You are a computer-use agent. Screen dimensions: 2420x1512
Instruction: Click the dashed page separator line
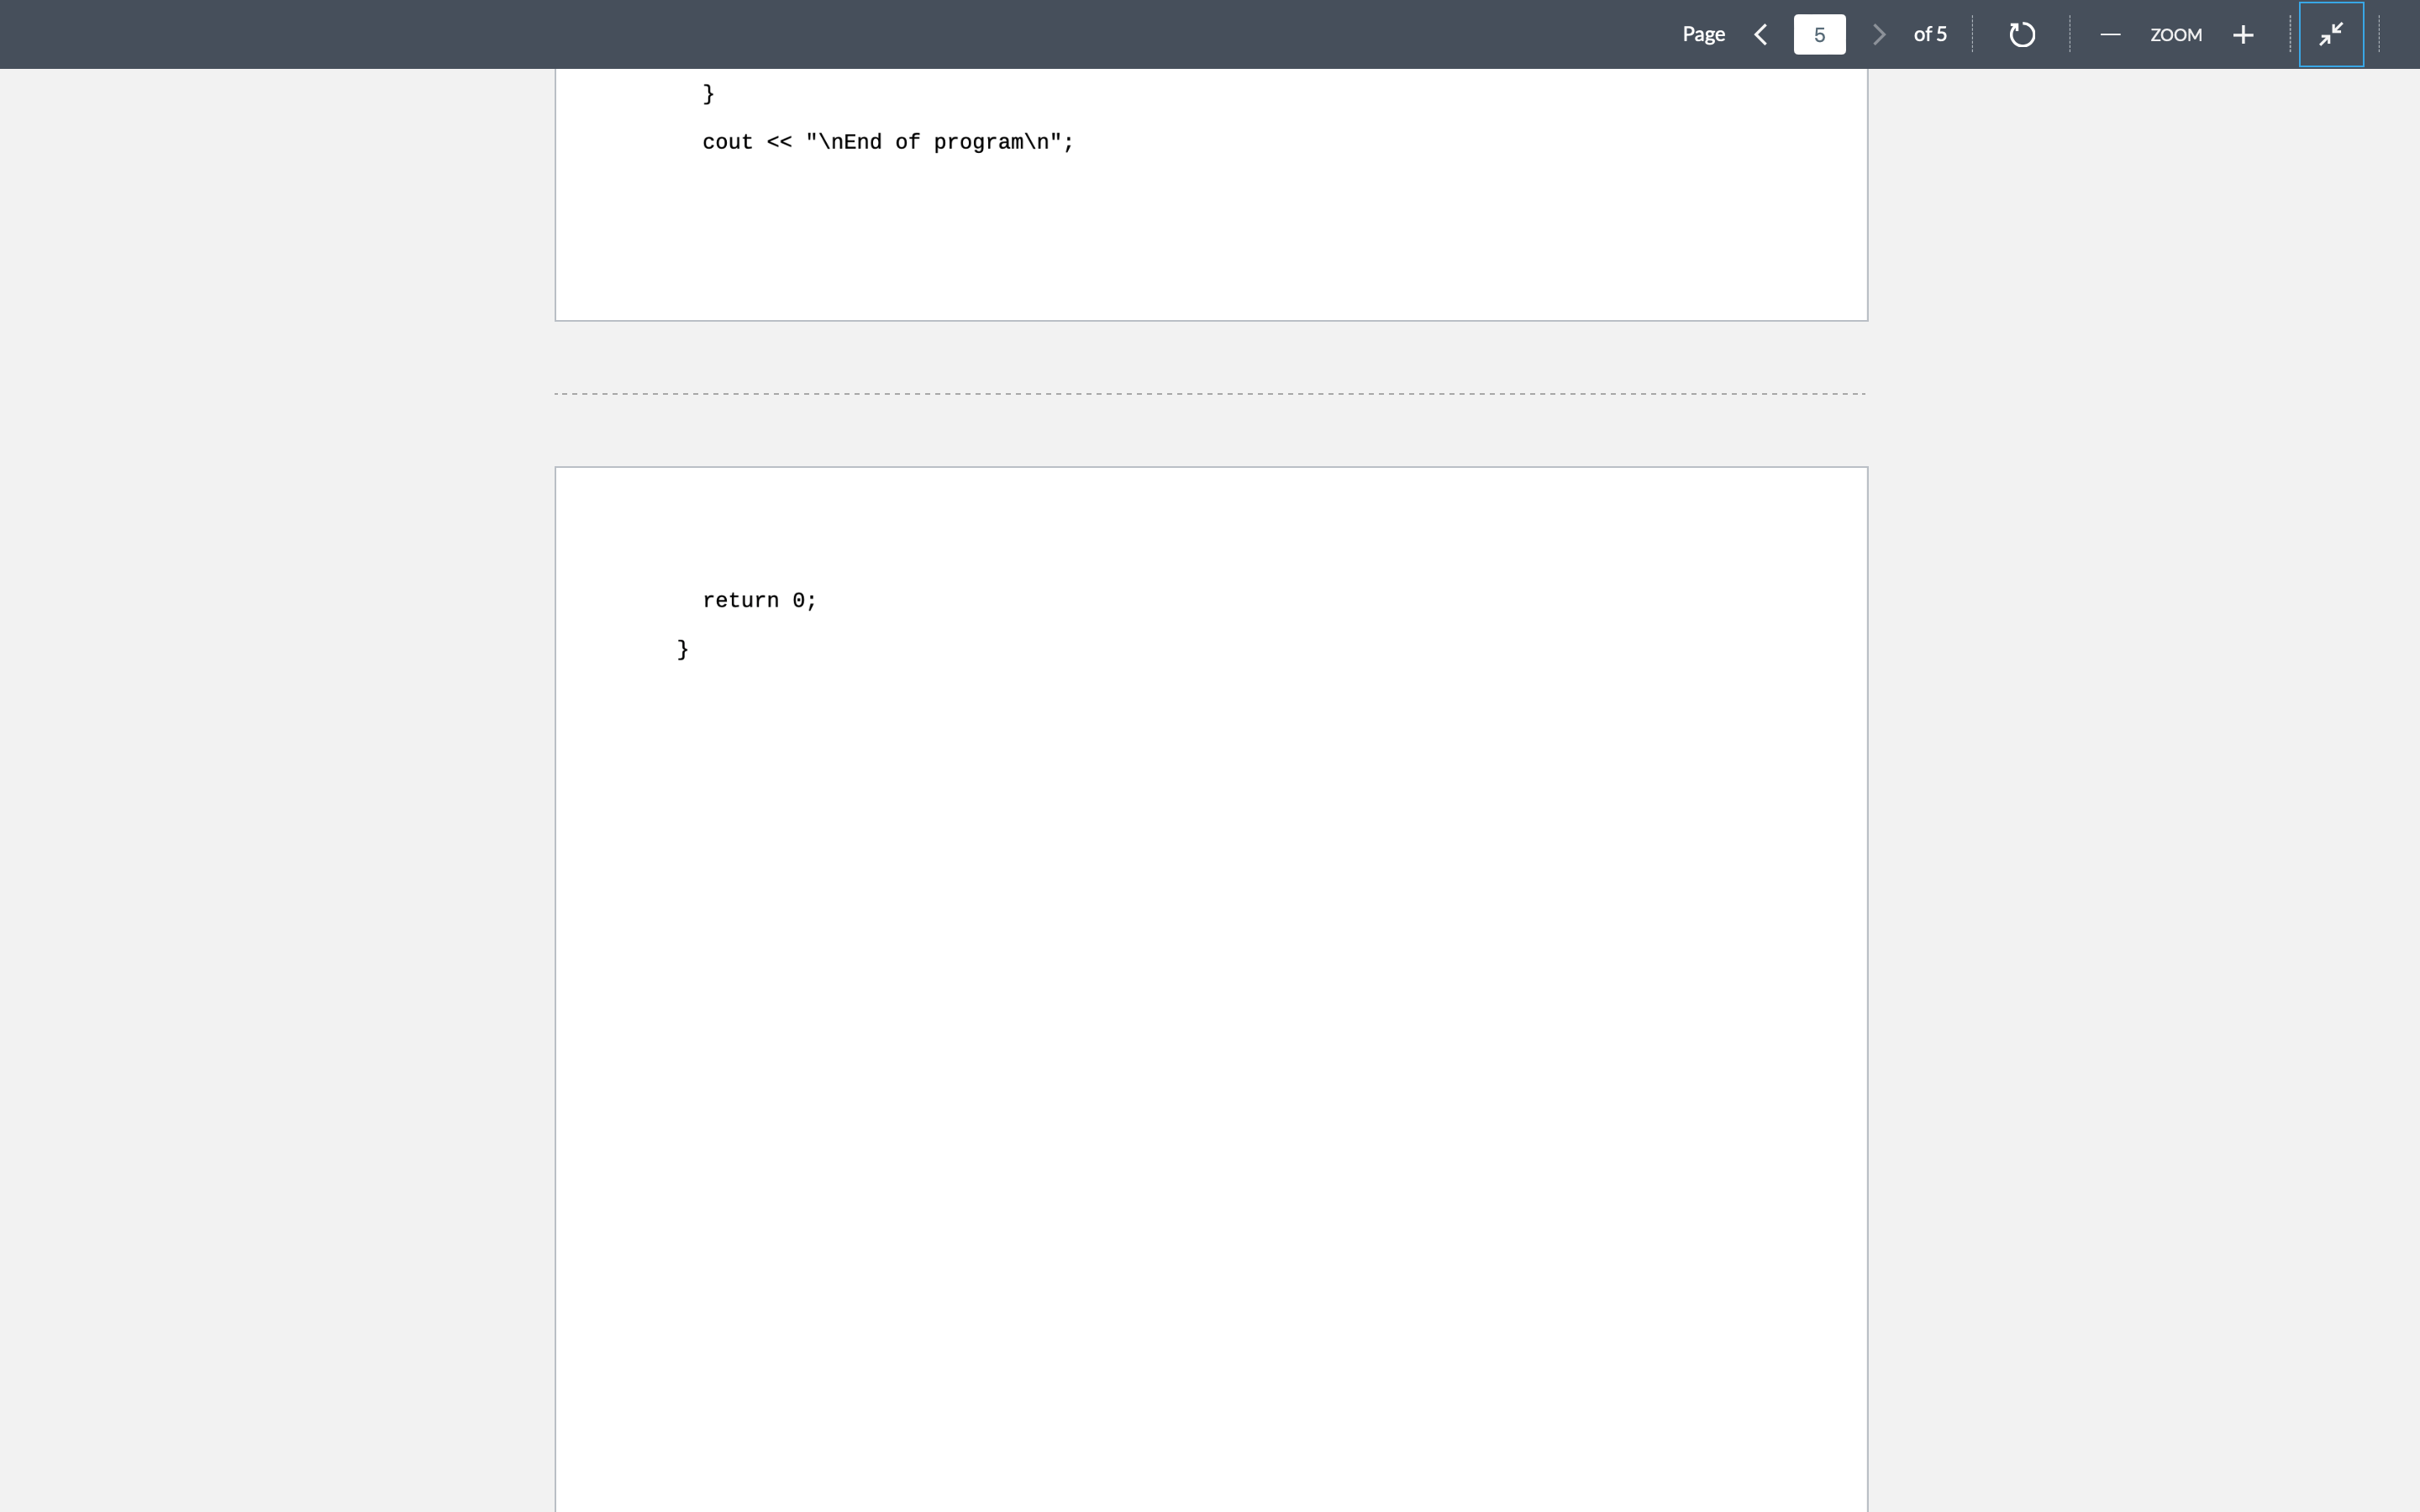tap(1210, 393)
